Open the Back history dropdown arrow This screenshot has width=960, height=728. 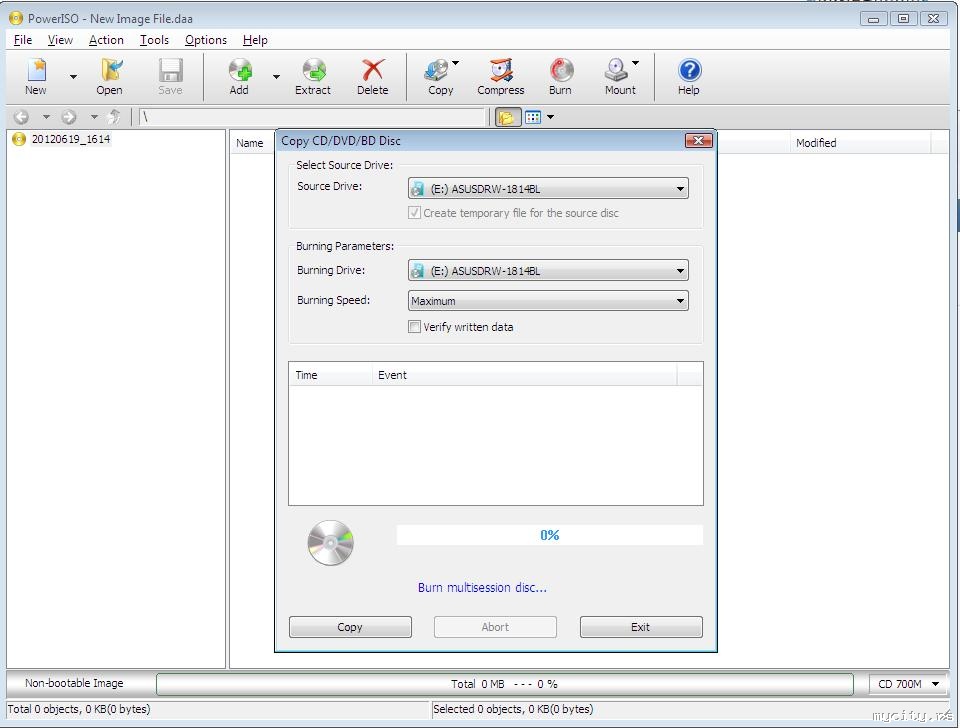(x=46, y=116)
